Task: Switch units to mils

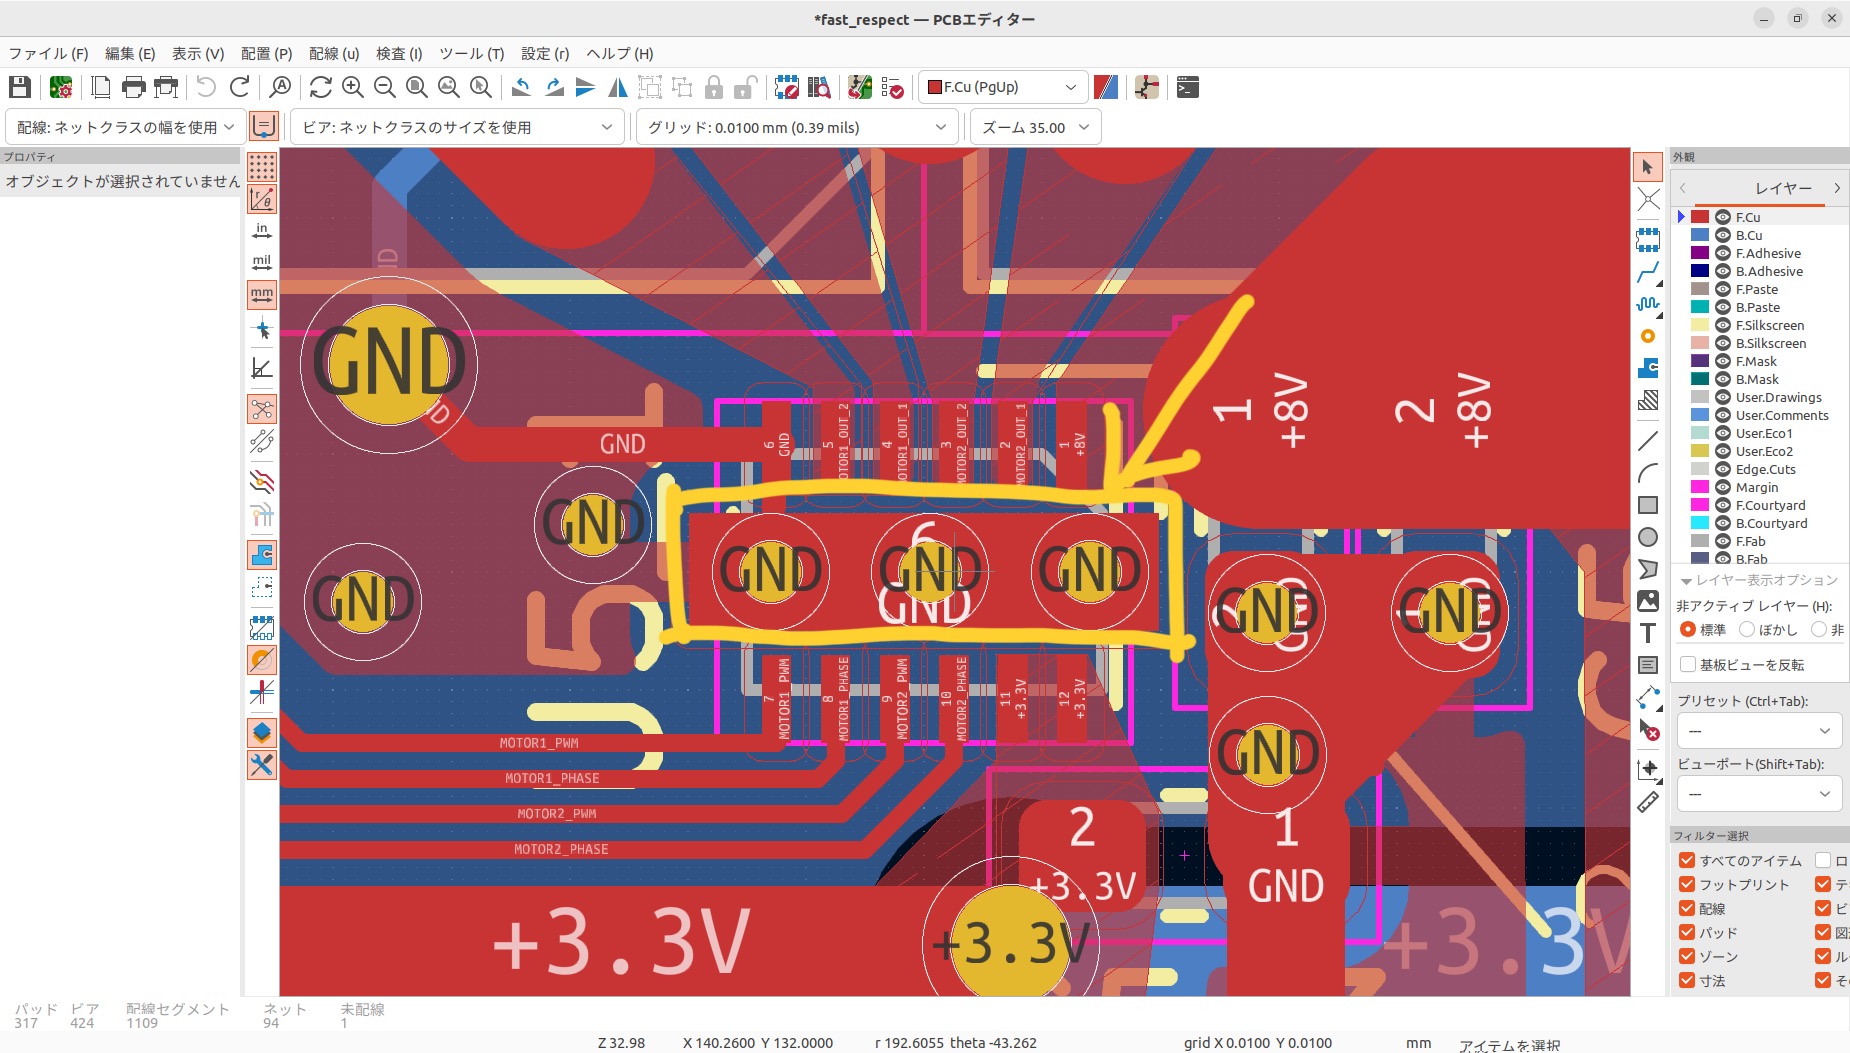Action: pos(262,263)
